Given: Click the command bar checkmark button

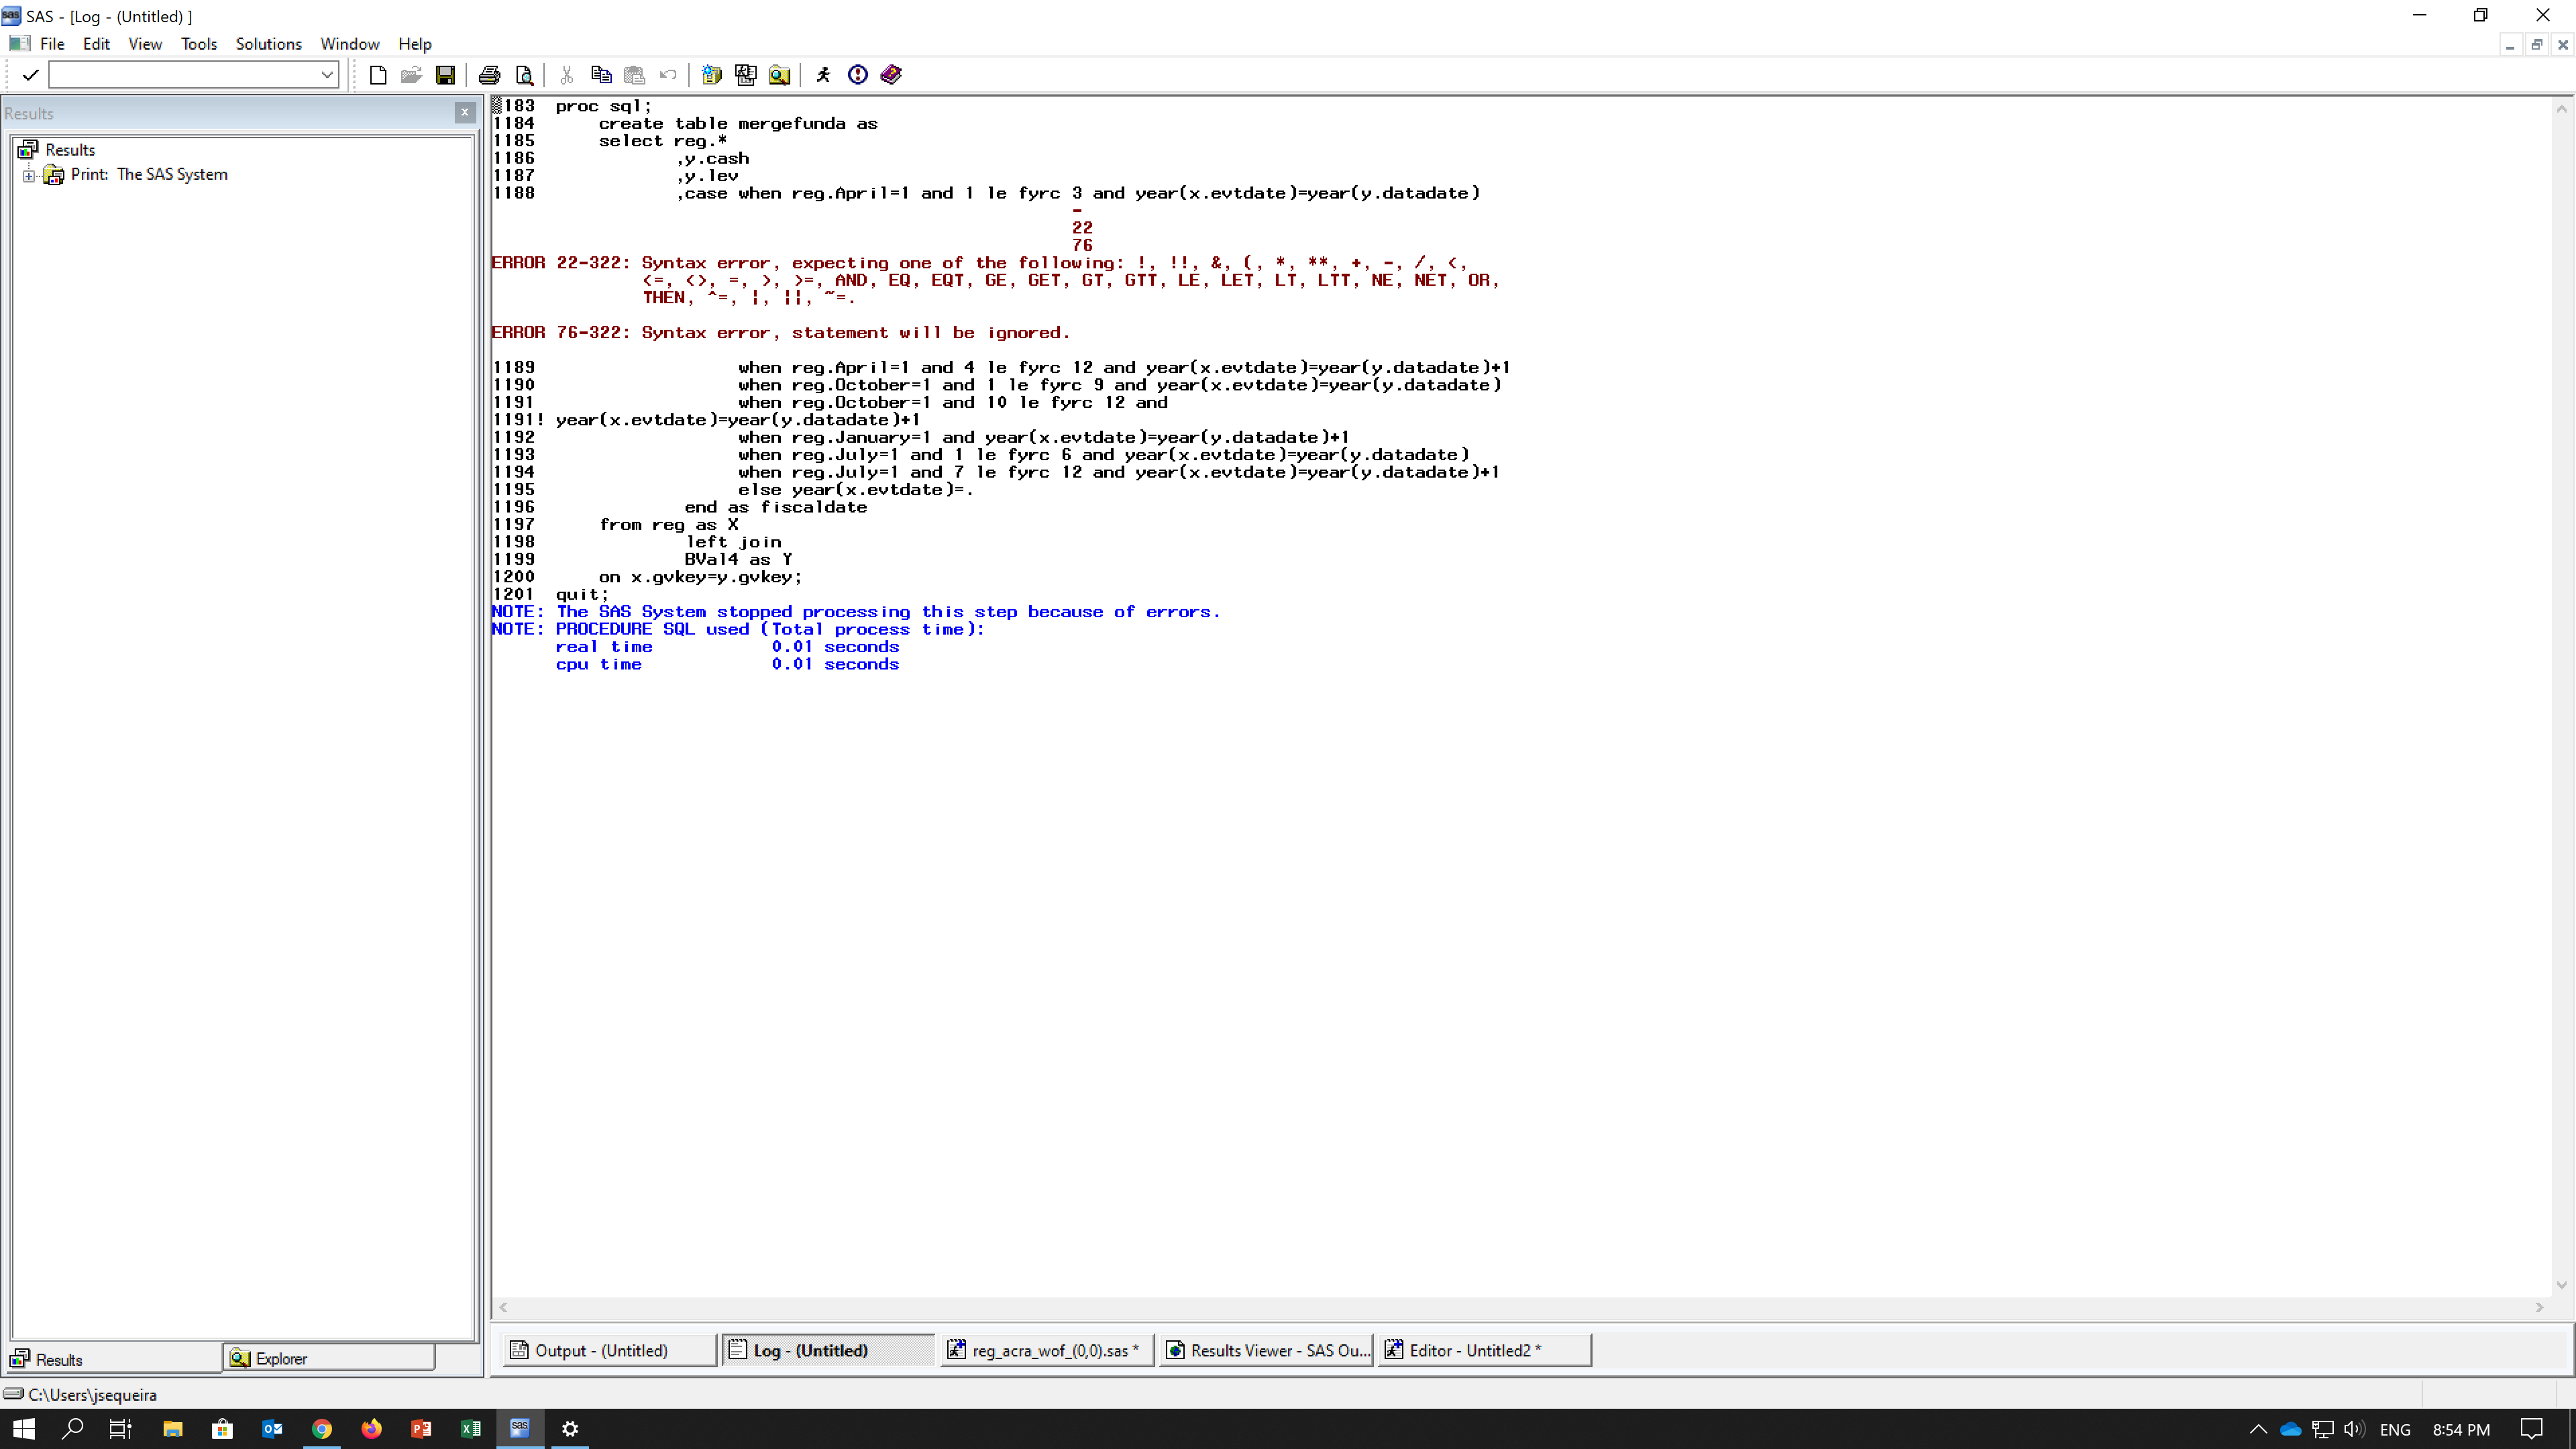Looking at the screenshot, I should tap(30, 75).
